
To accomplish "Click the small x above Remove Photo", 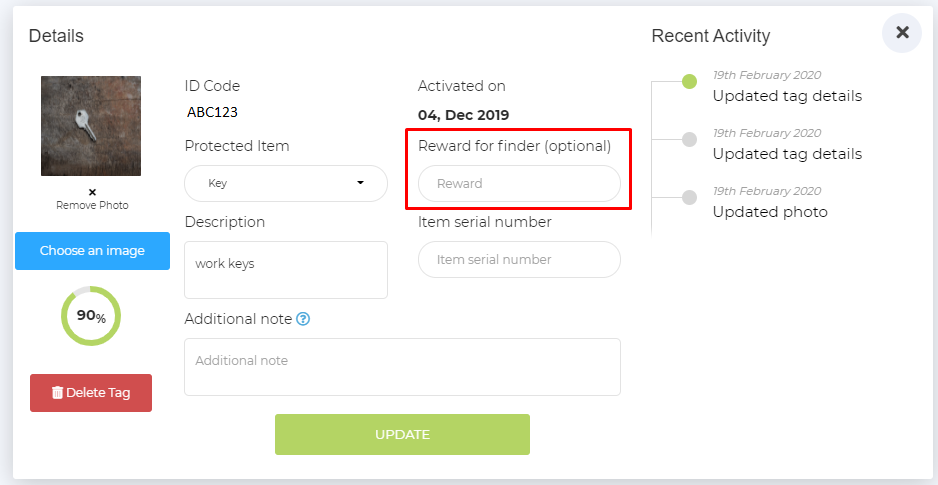I will 92,191.
